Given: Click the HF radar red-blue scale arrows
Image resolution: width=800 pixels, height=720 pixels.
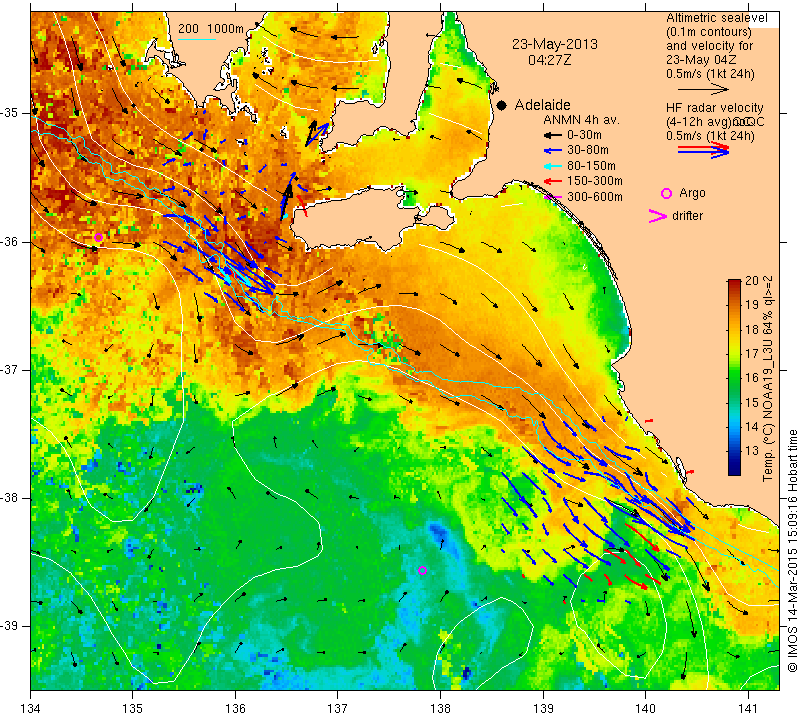Looking at the screenshot, I should [x=704, y=150].
